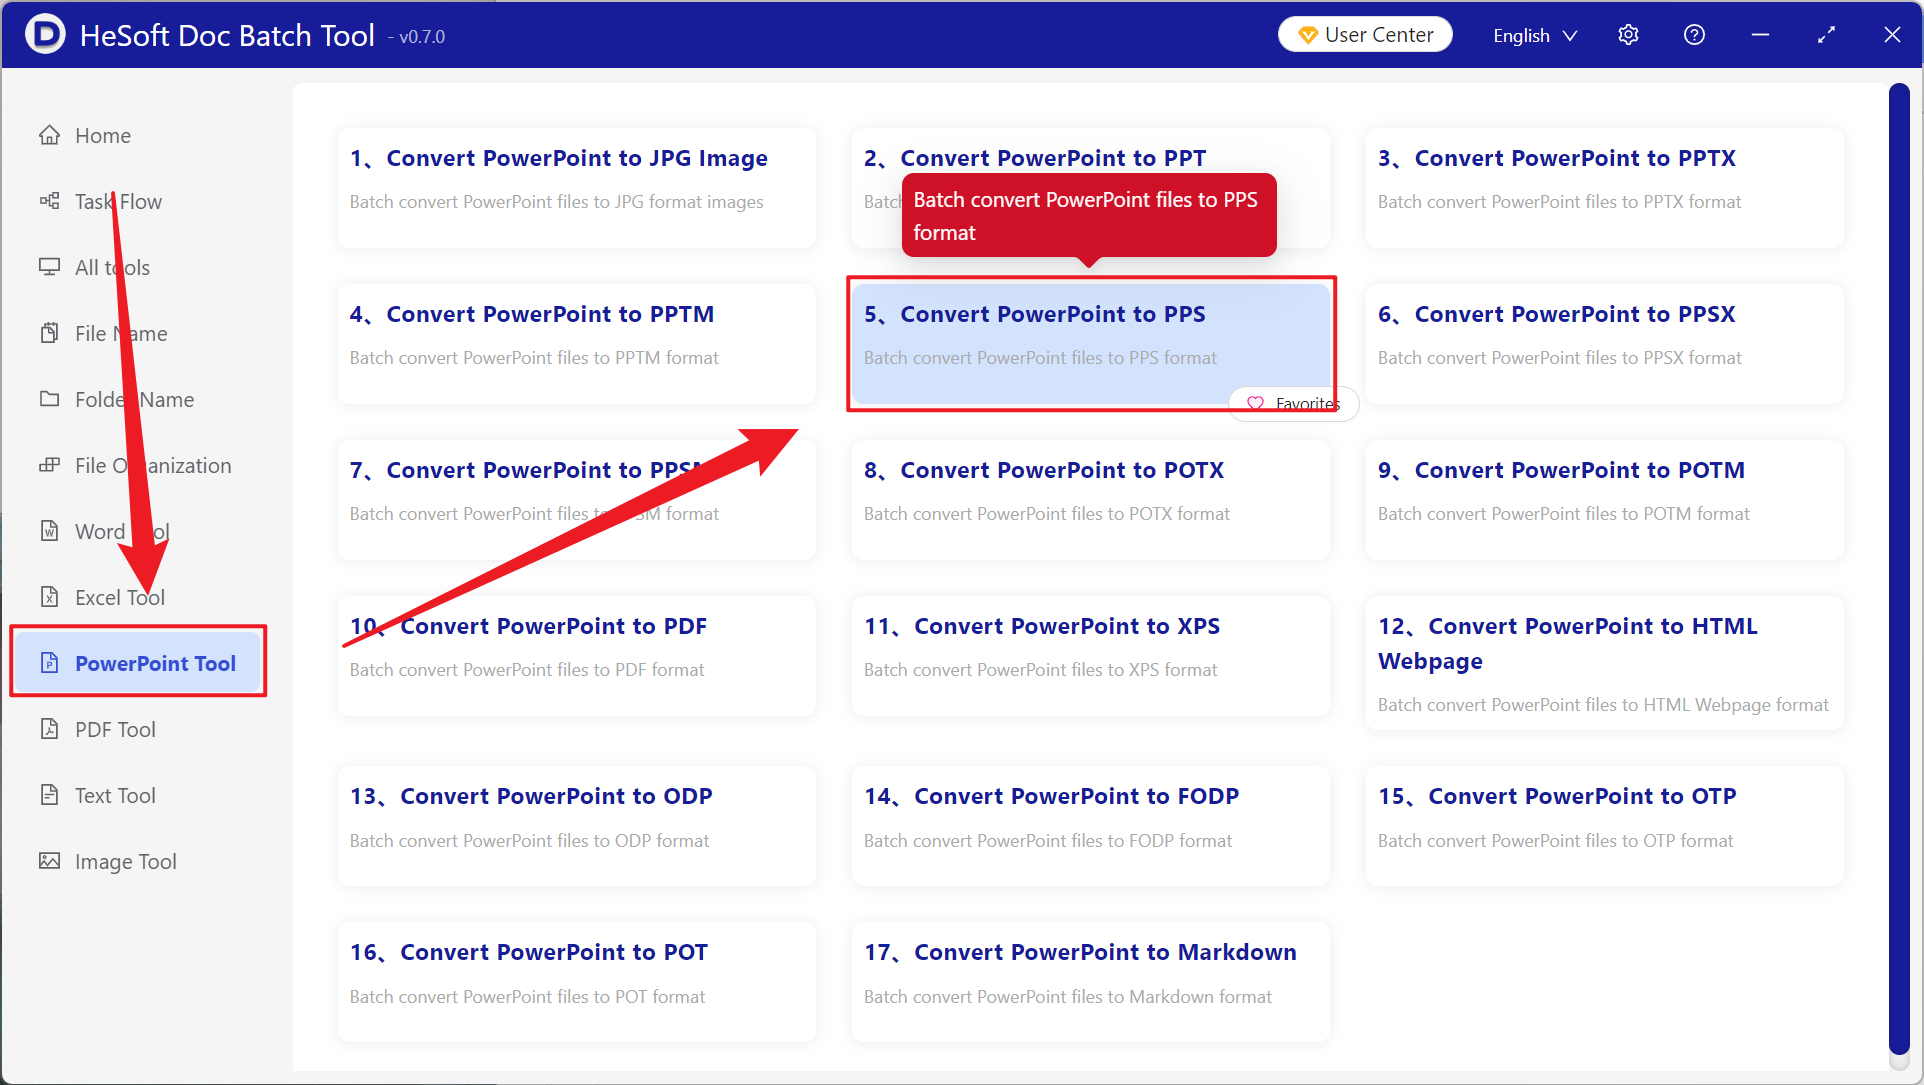Viewport: 1924px width, 1085px height.
Task: Click the Task Flow sidebar icon
Action: tap(49, 201)
